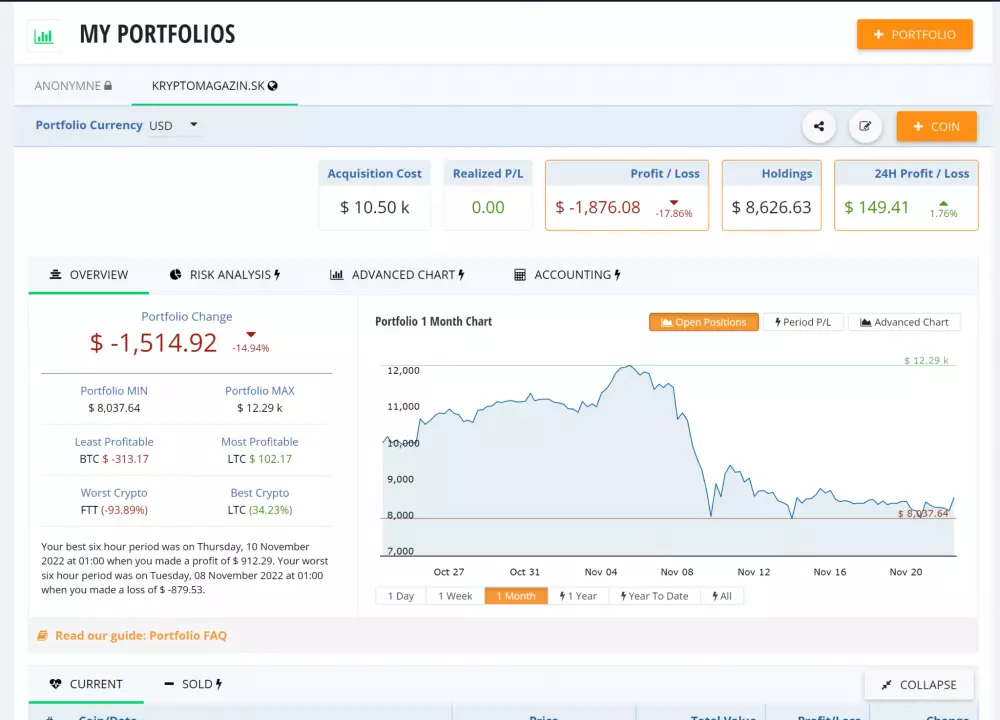Click the Advanced Chart icon on Overview tab

point(337,274)
